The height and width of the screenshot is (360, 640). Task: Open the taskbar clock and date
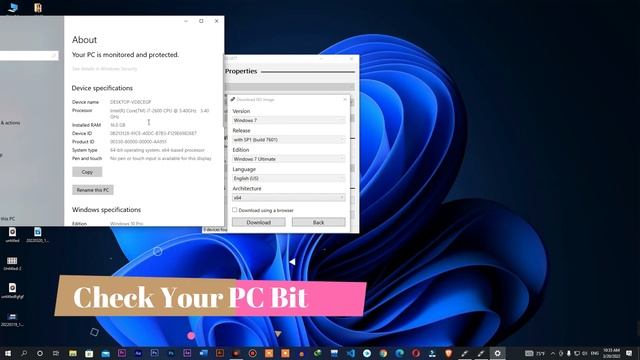(611, 353)
